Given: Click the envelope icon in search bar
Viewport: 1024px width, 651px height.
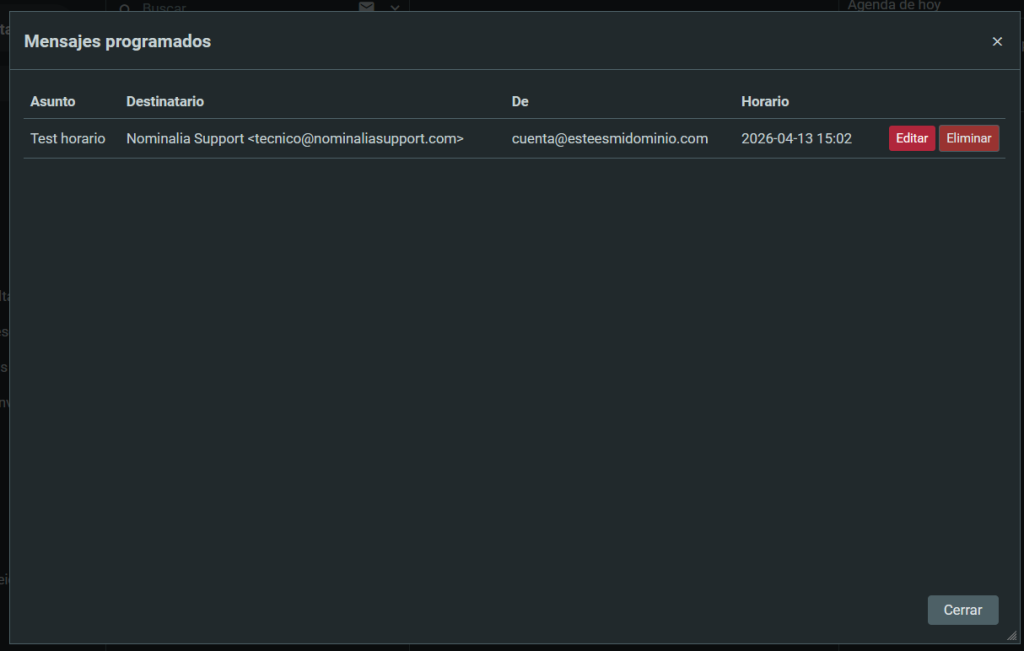Looking at the screenshot, I should (367, 7).
